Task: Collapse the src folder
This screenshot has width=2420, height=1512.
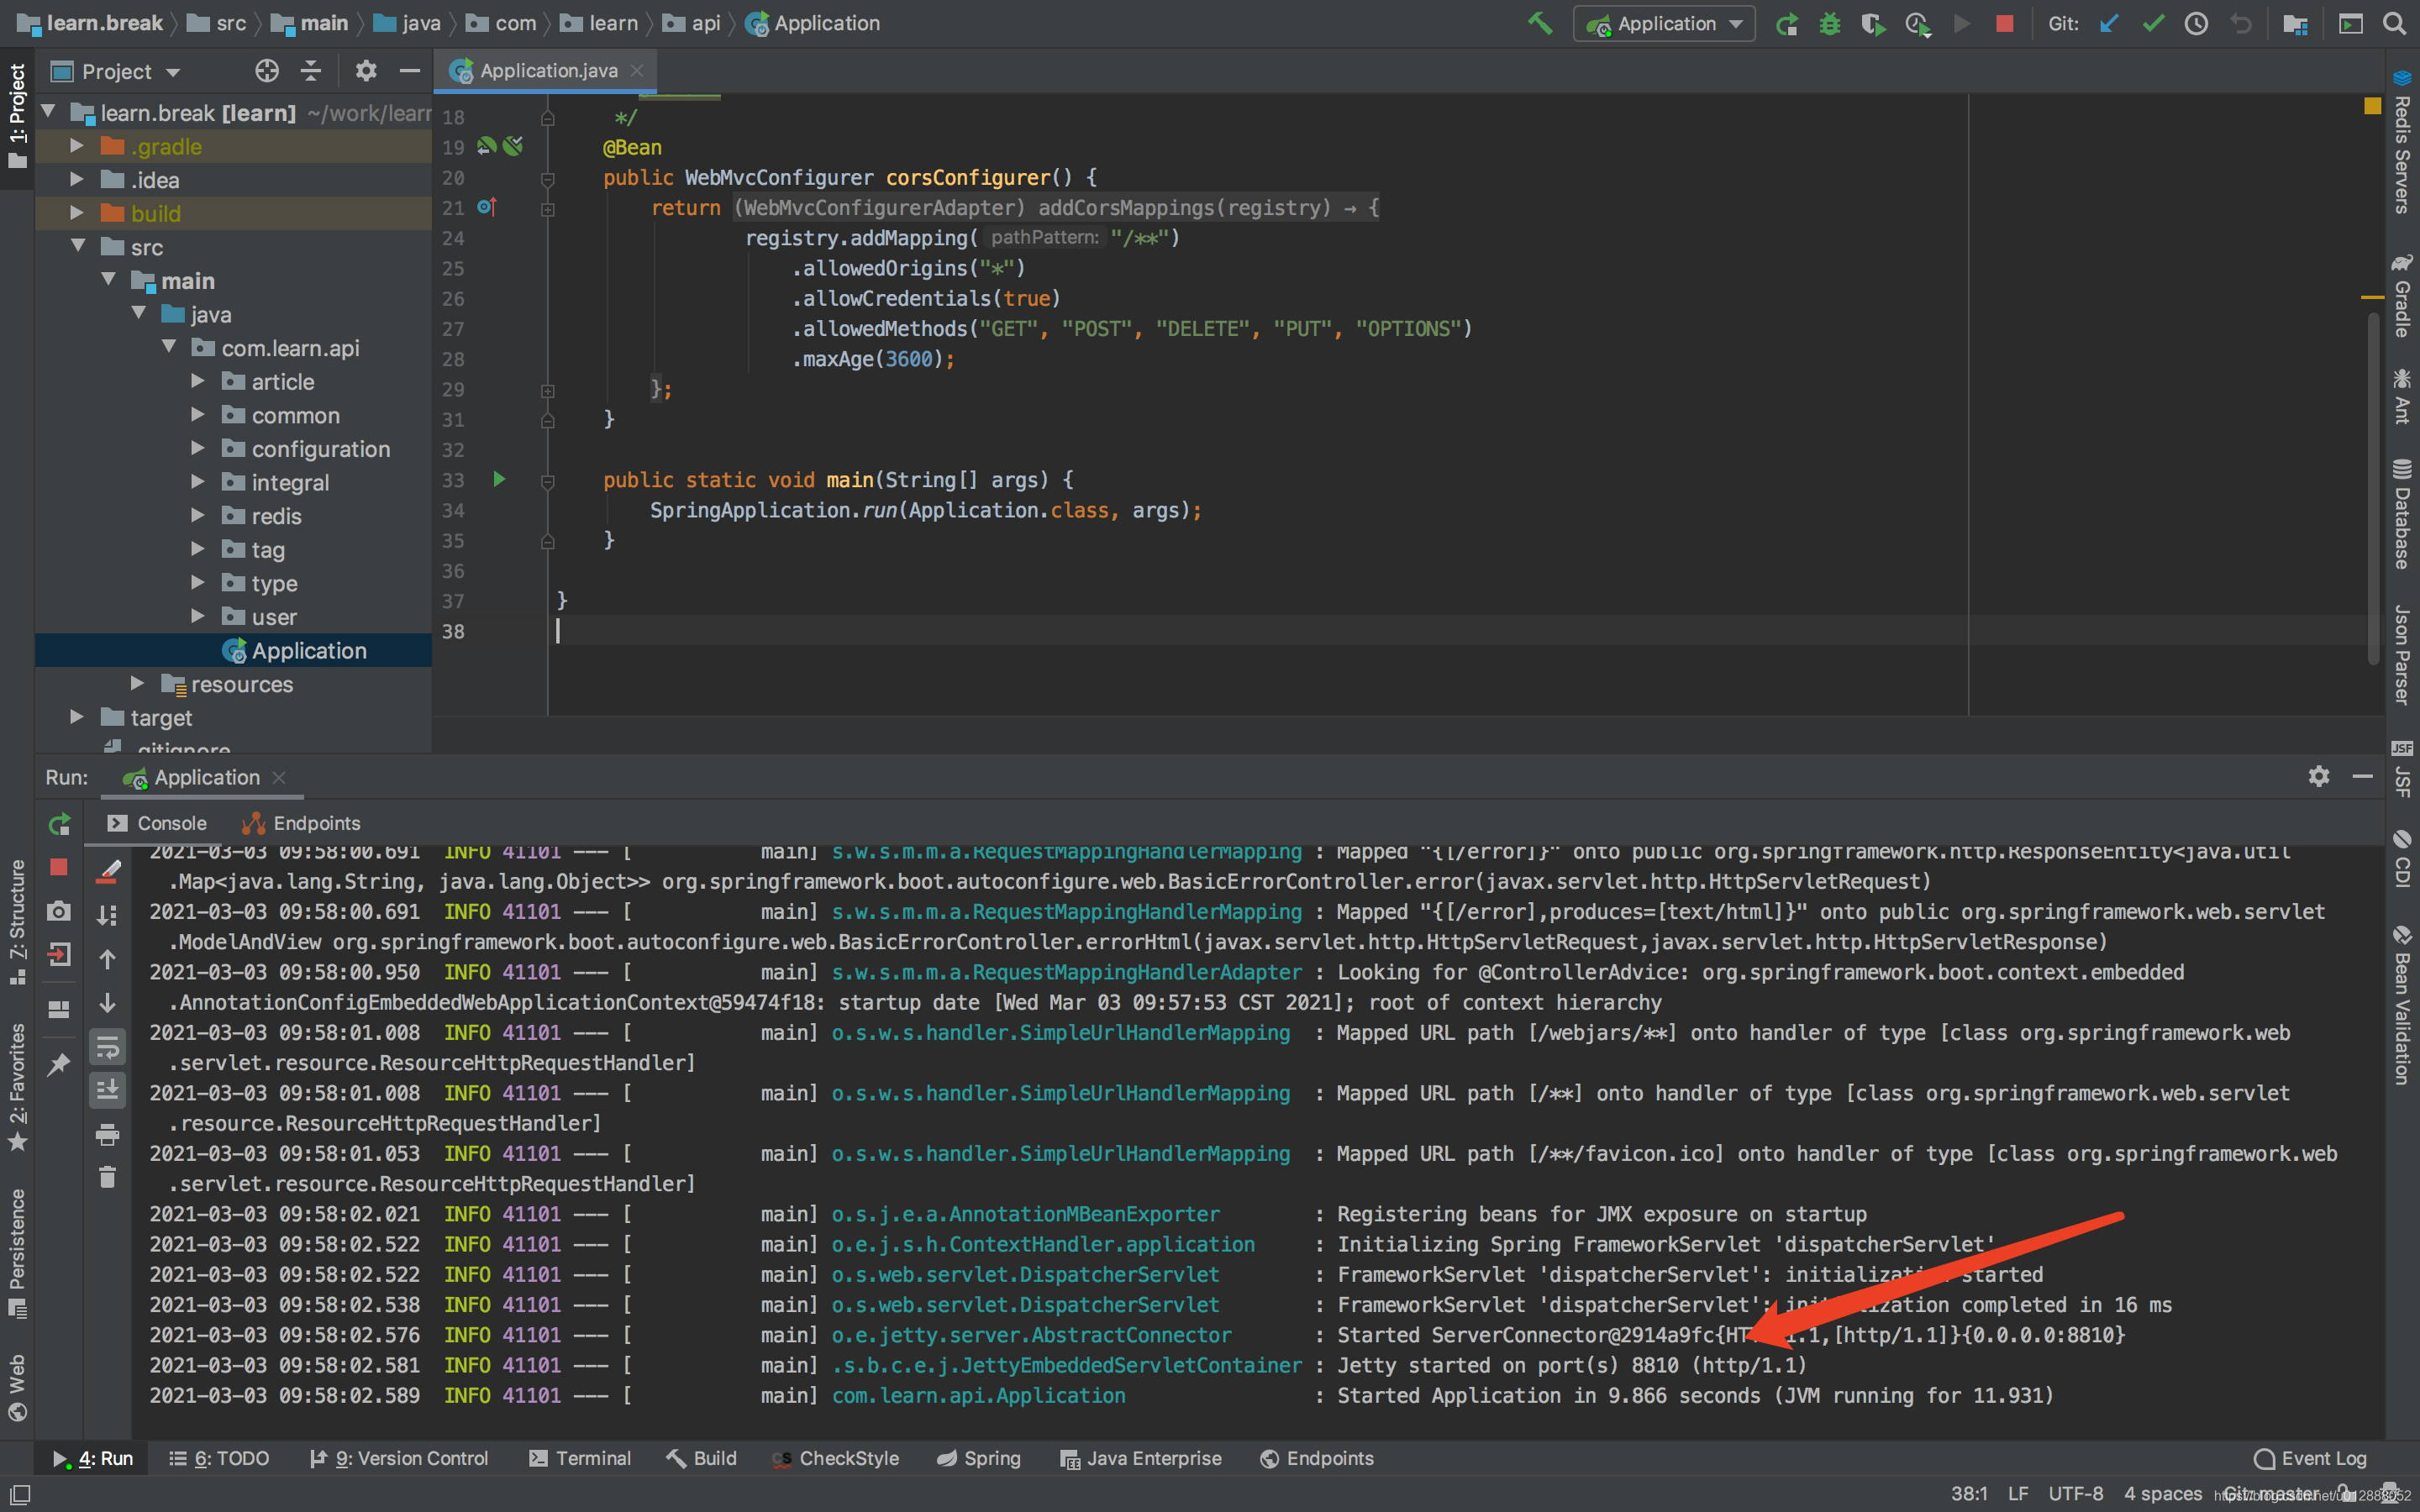Action: (x=78, y=247)
